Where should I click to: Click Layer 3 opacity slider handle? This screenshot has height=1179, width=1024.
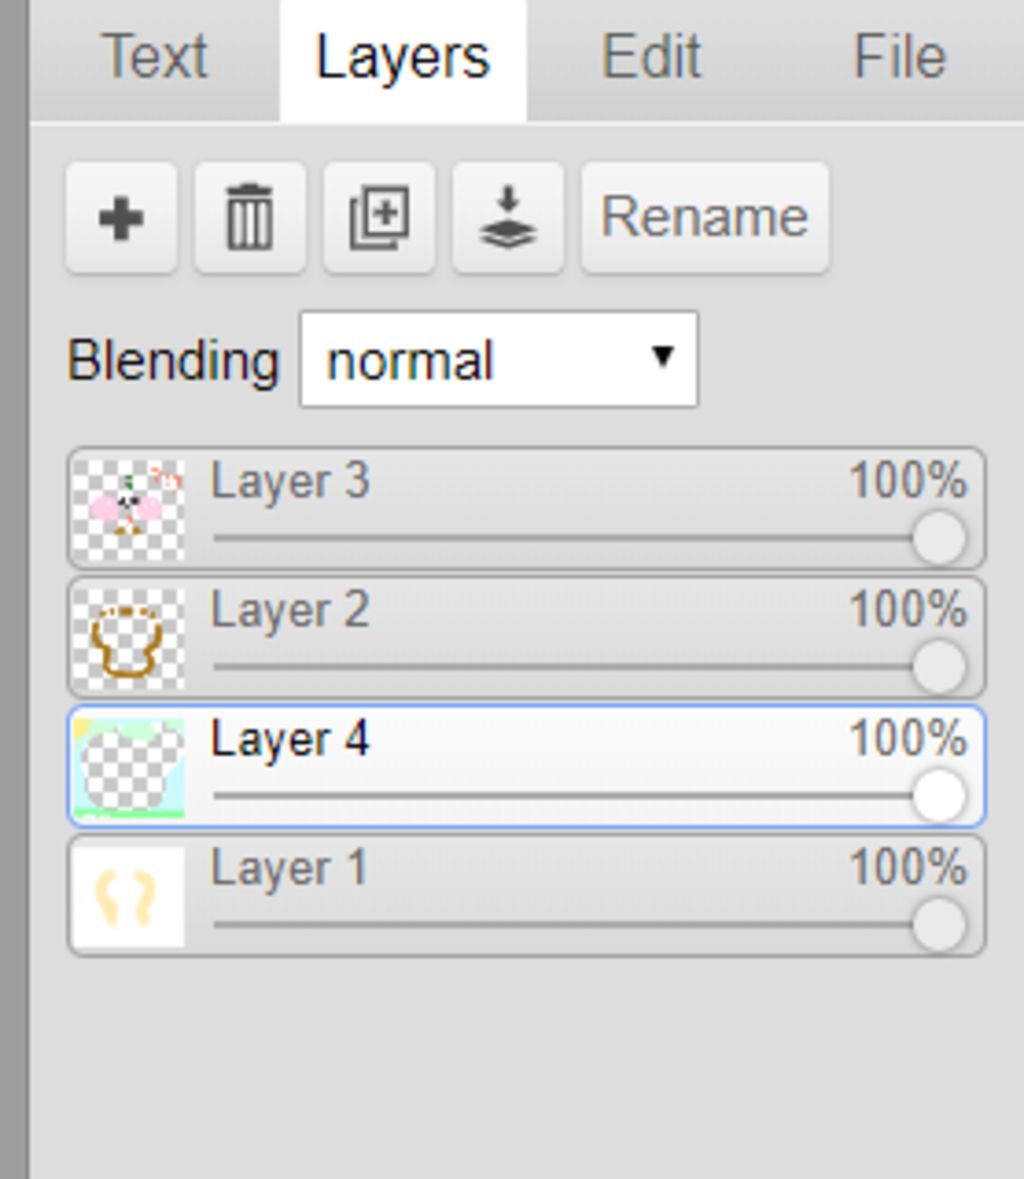coord(938,538)
